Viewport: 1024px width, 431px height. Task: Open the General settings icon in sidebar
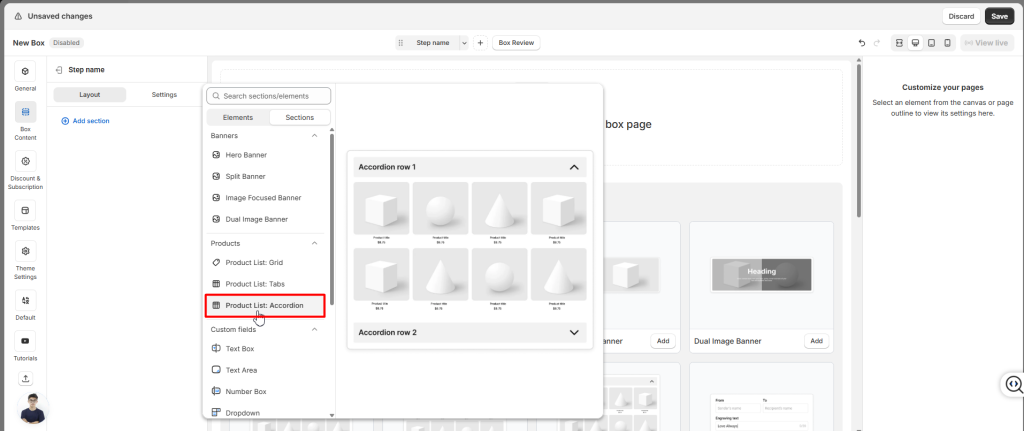pos(25,72)
